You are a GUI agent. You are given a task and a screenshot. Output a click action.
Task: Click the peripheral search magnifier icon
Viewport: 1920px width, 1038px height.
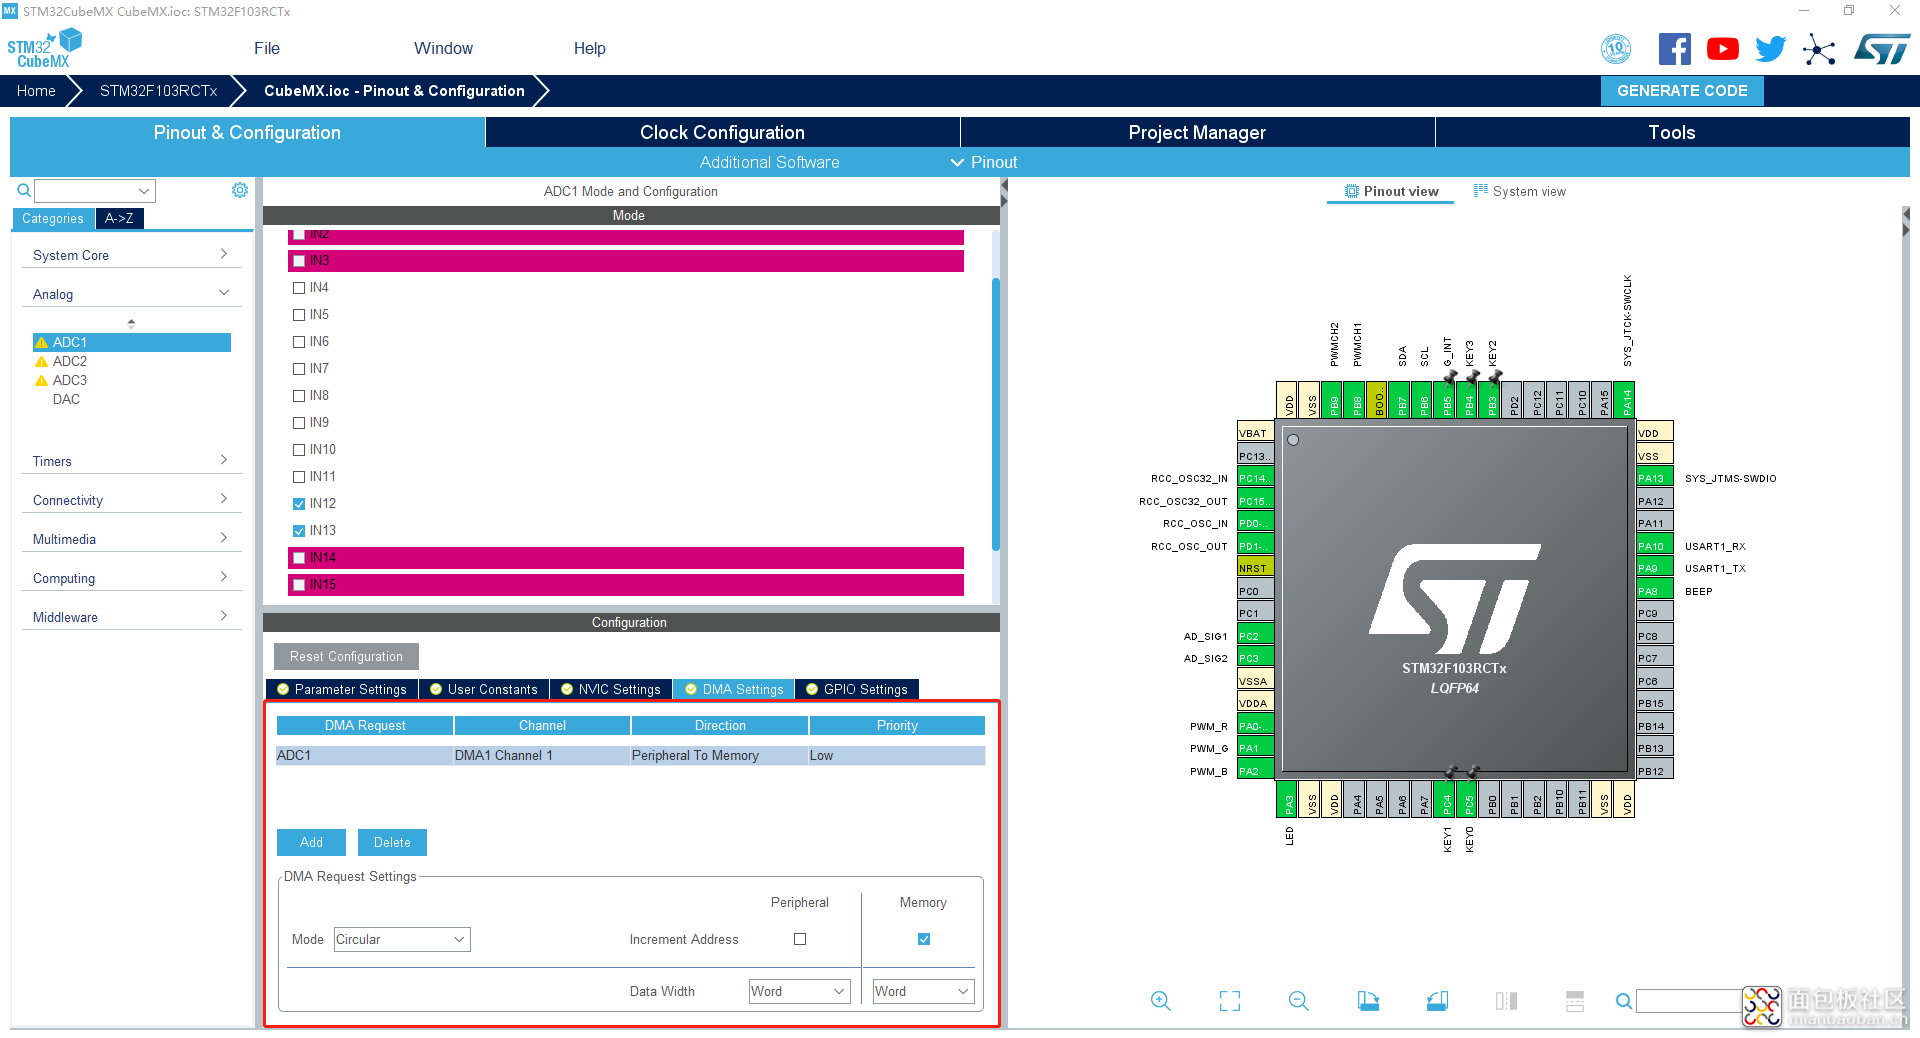point(24,190)
